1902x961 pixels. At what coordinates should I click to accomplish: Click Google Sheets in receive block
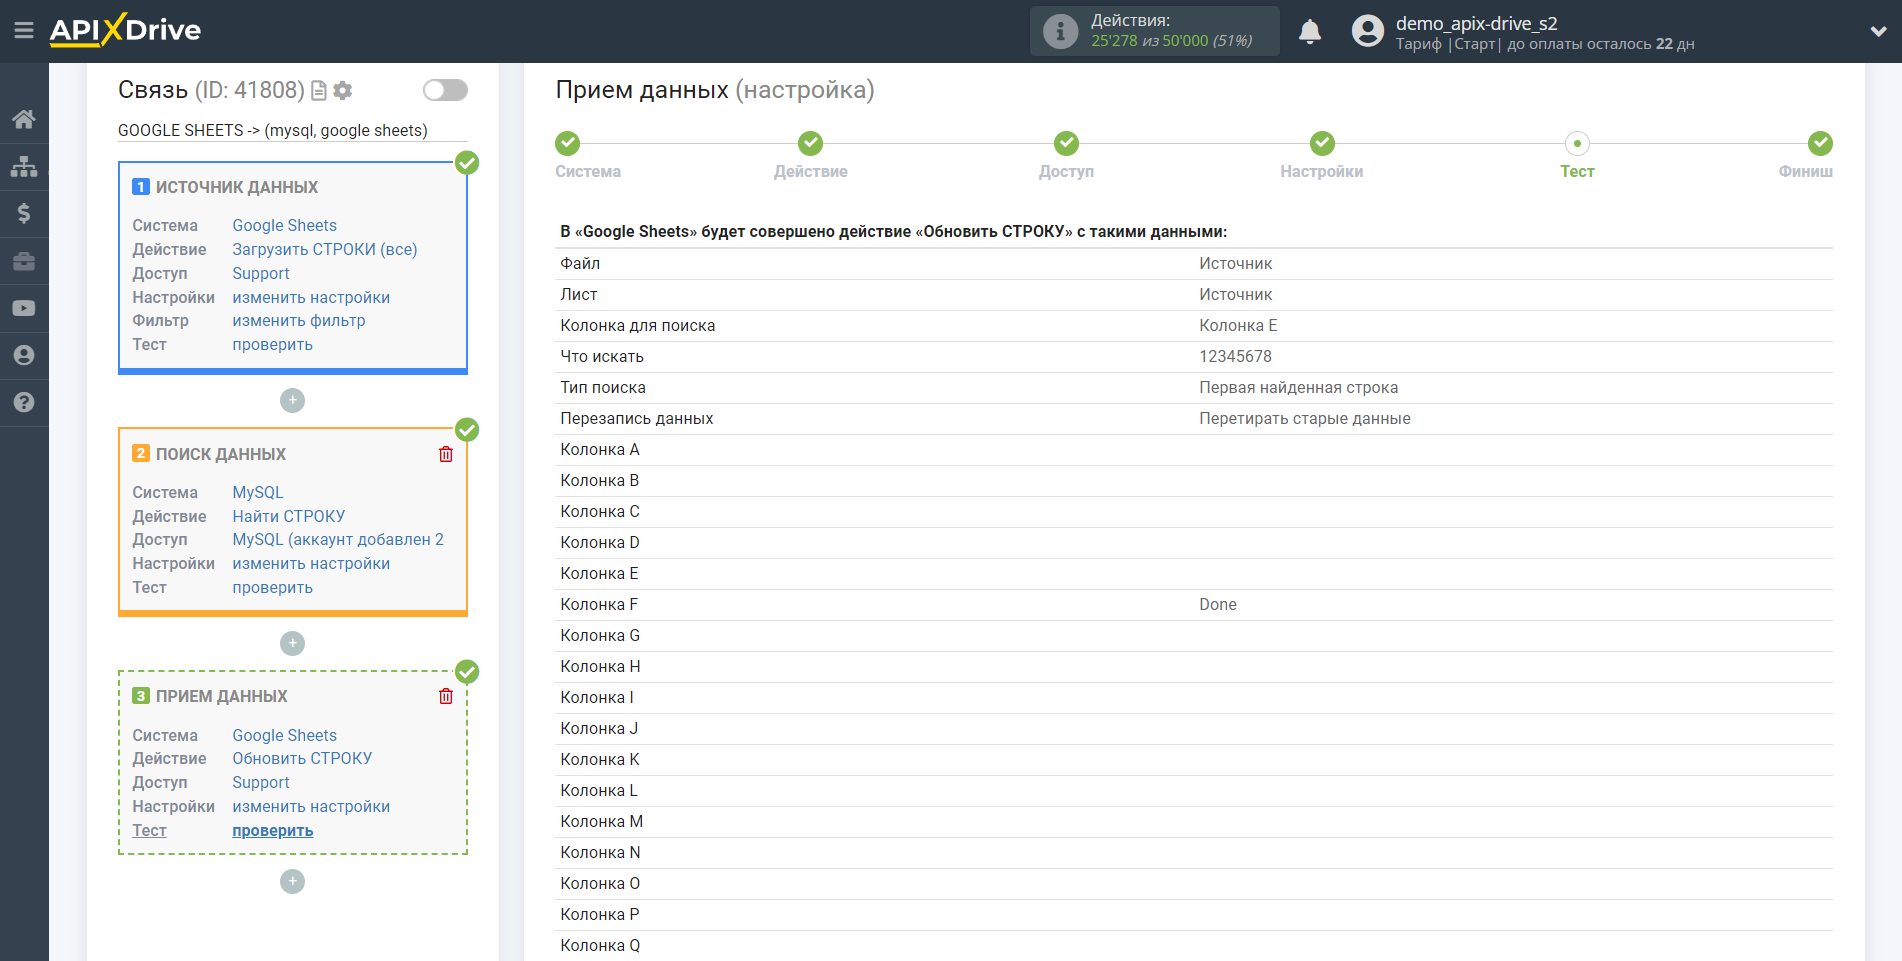(x=284, y=735)
